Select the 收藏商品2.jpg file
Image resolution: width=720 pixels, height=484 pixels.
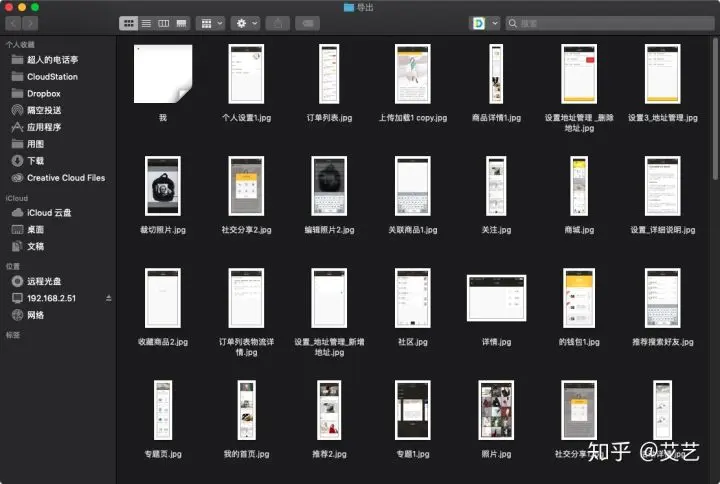point(163,298)
